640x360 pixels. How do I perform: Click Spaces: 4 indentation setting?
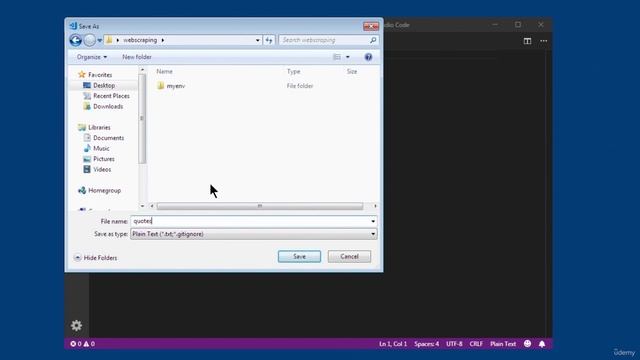(x=427, y=344)
